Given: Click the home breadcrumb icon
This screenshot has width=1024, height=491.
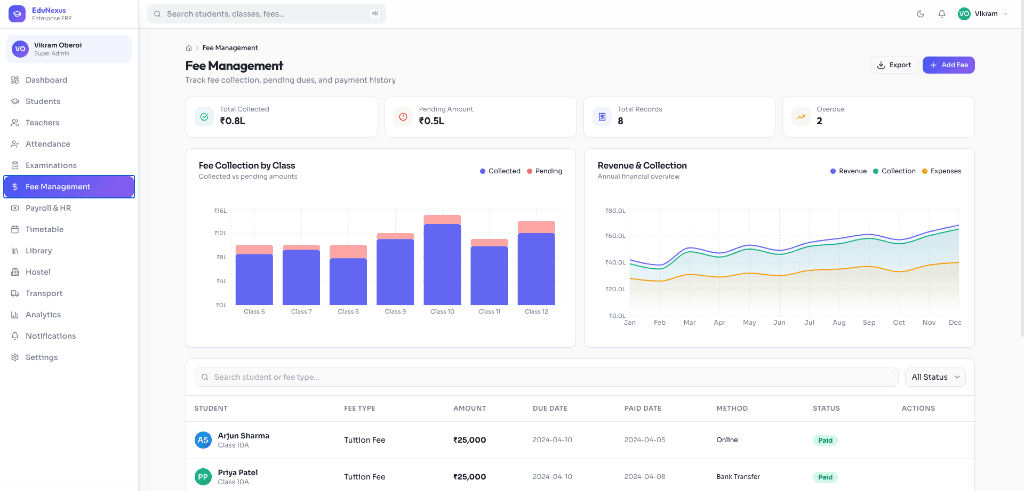Looking at the screenshot, I should (189, 48).
